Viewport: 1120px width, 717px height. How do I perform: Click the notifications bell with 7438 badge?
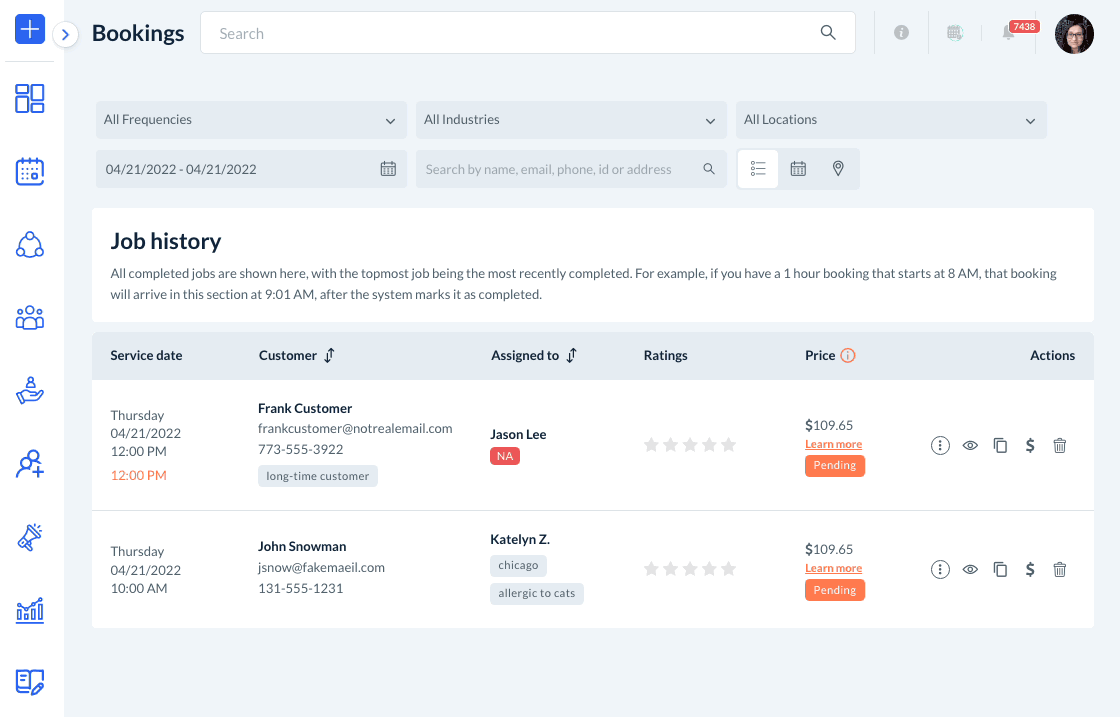pos(1008,33)
